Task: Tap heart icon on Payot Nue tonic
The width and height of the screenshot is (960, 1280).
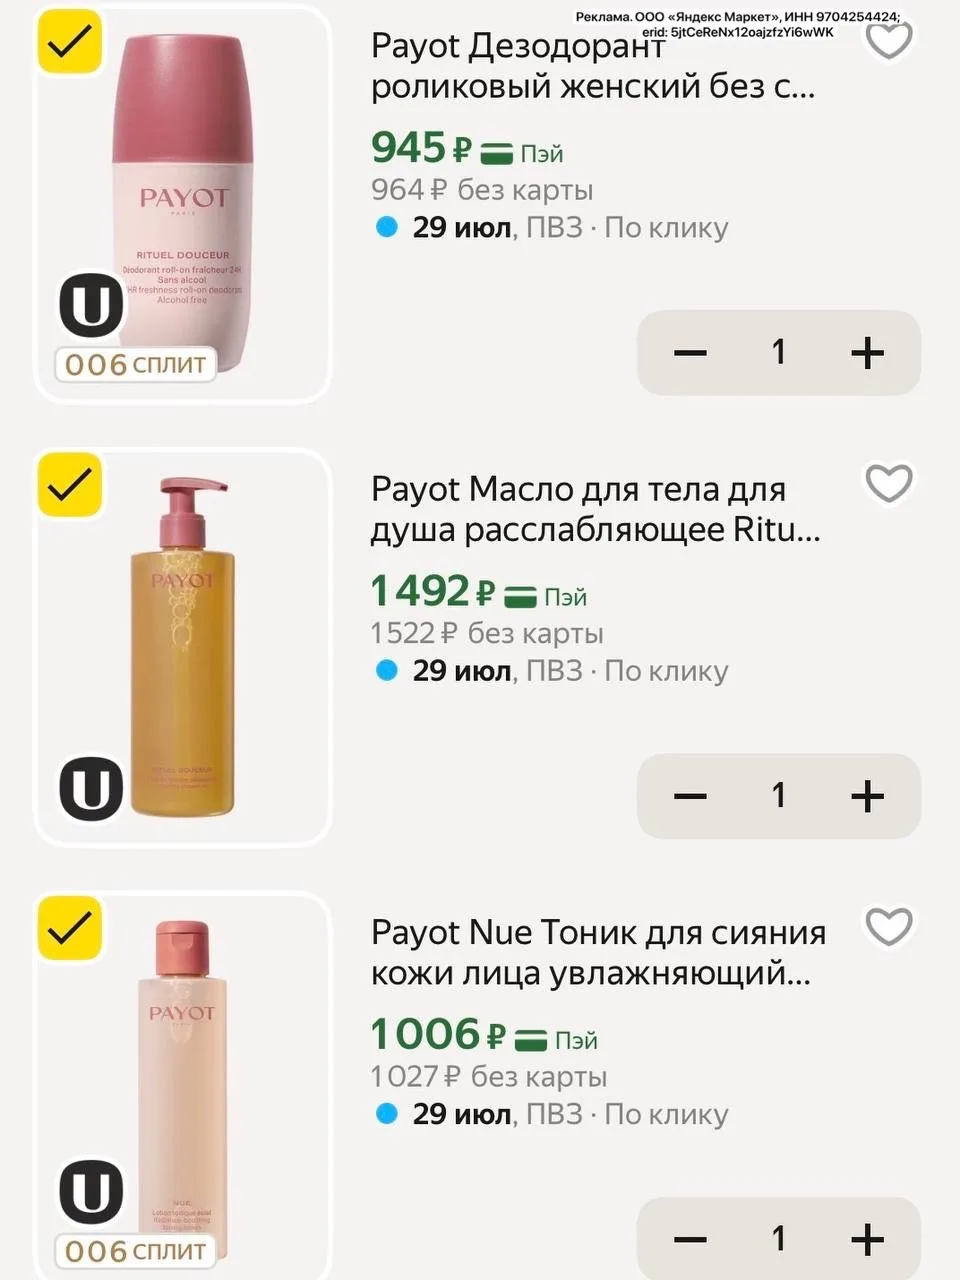Action: point(888,927)
